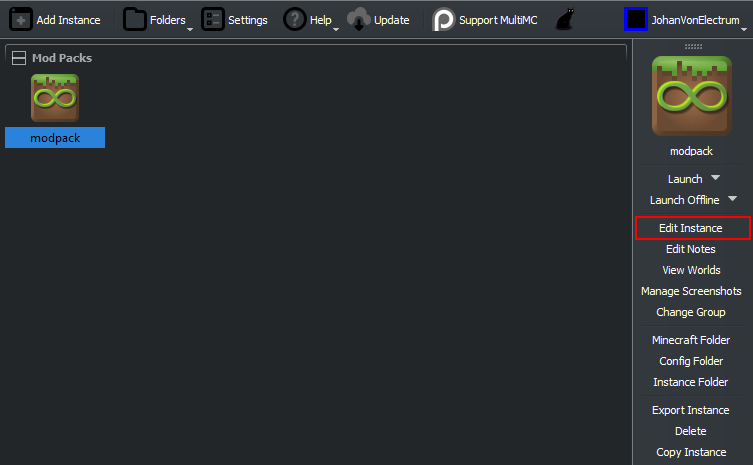Open View Worlds

[691, 270]
